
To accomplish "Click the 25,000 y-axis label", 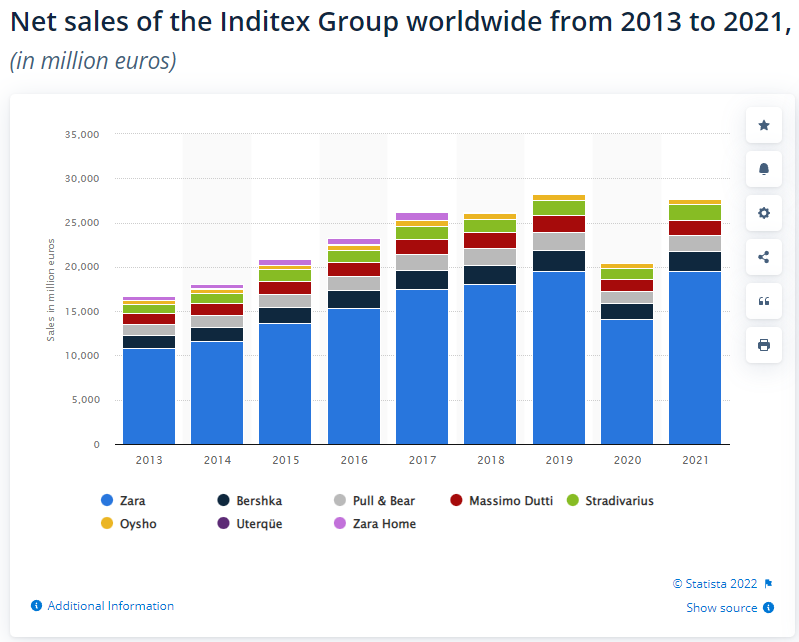I will pos(82,223).
